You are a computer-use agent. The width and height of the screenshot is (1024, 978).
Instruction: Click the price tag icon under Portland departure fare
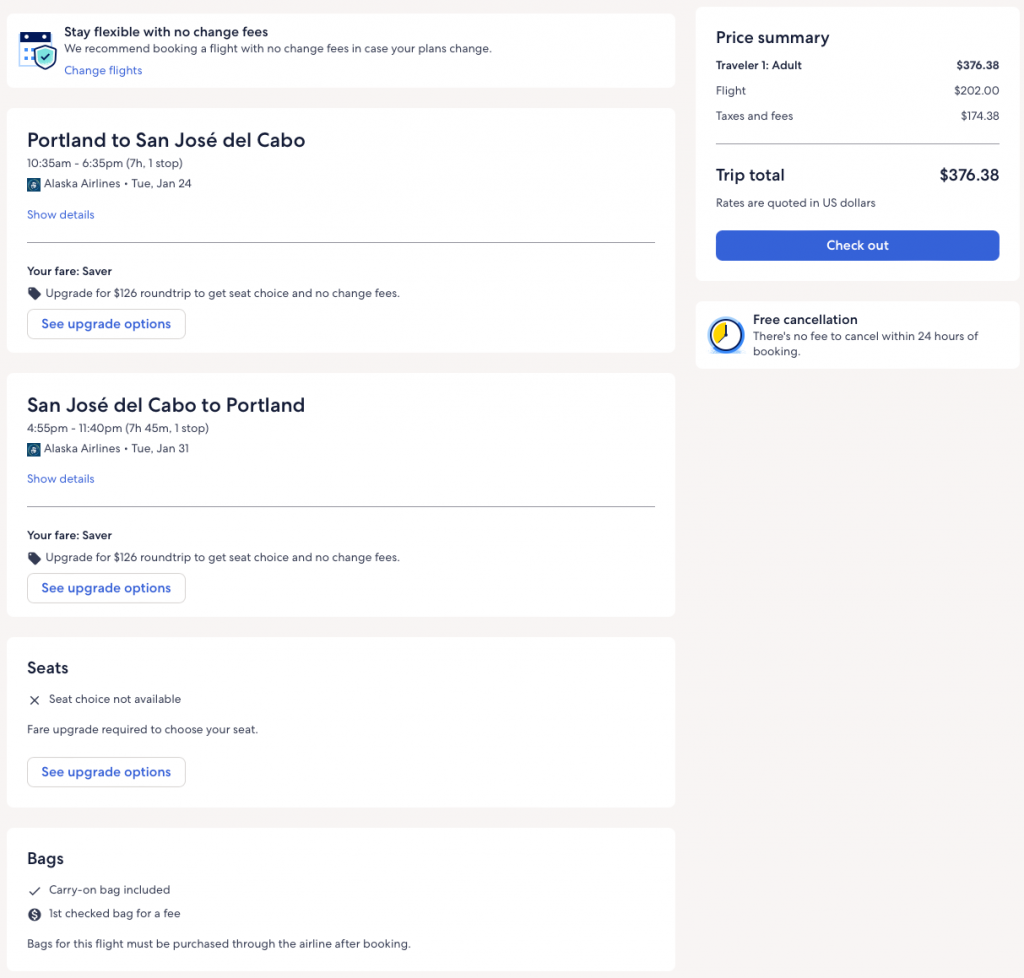(x=35, y=294)
